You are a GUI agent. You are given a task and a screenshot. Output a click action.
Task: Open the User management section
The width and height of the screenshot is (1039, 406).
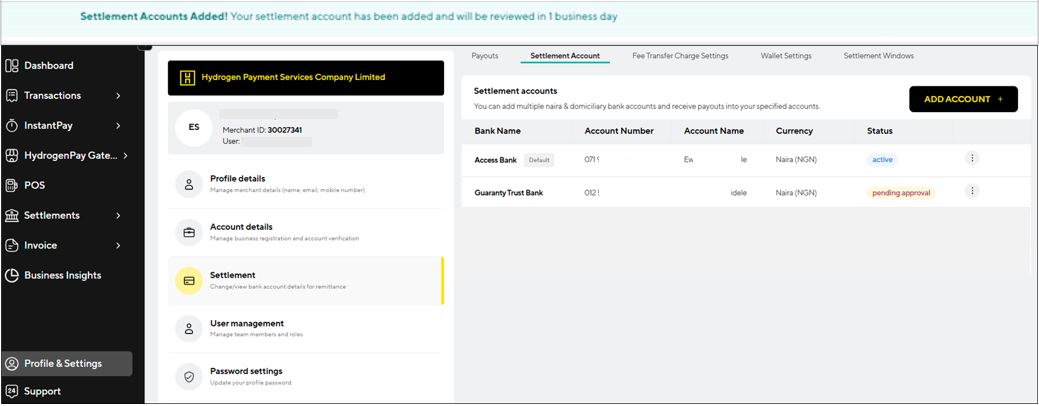[x=305, y=329]
